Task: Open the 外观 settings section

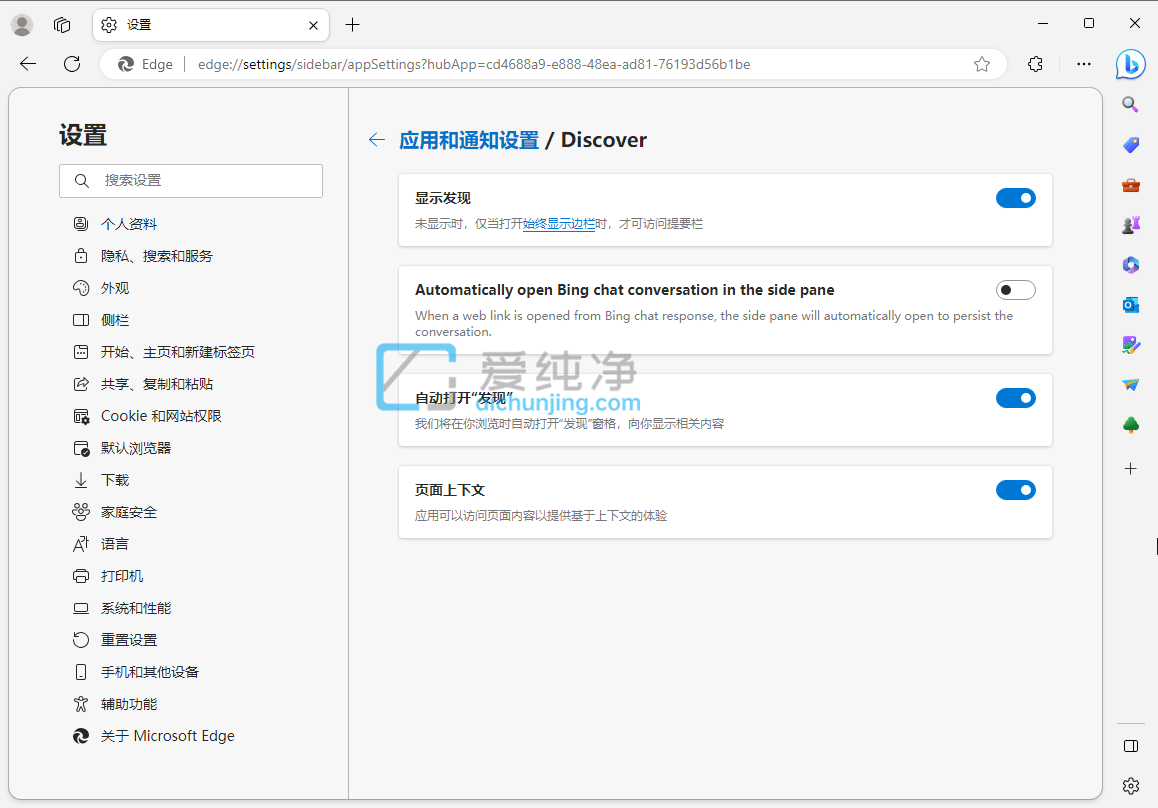Action: [x=115, y=287]
